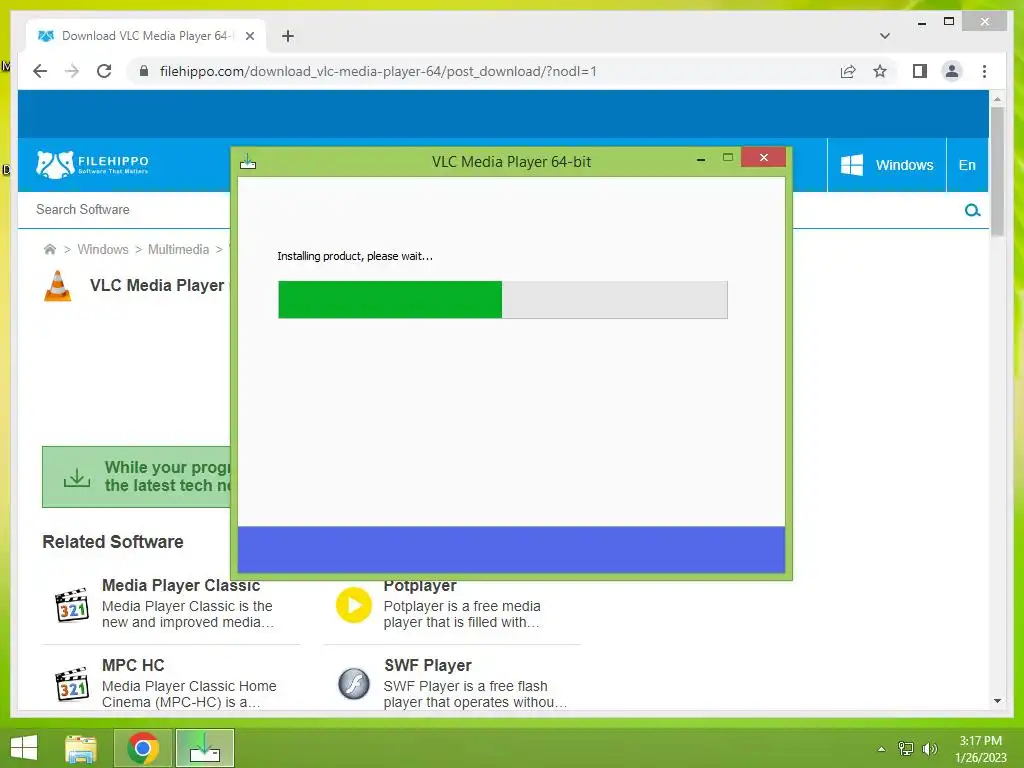Image resolution: width=1024 pixels, height=768 pixels.
Task: Click the Chrome forward arrow
Action: pyautogui.click(x=72, y=71)
